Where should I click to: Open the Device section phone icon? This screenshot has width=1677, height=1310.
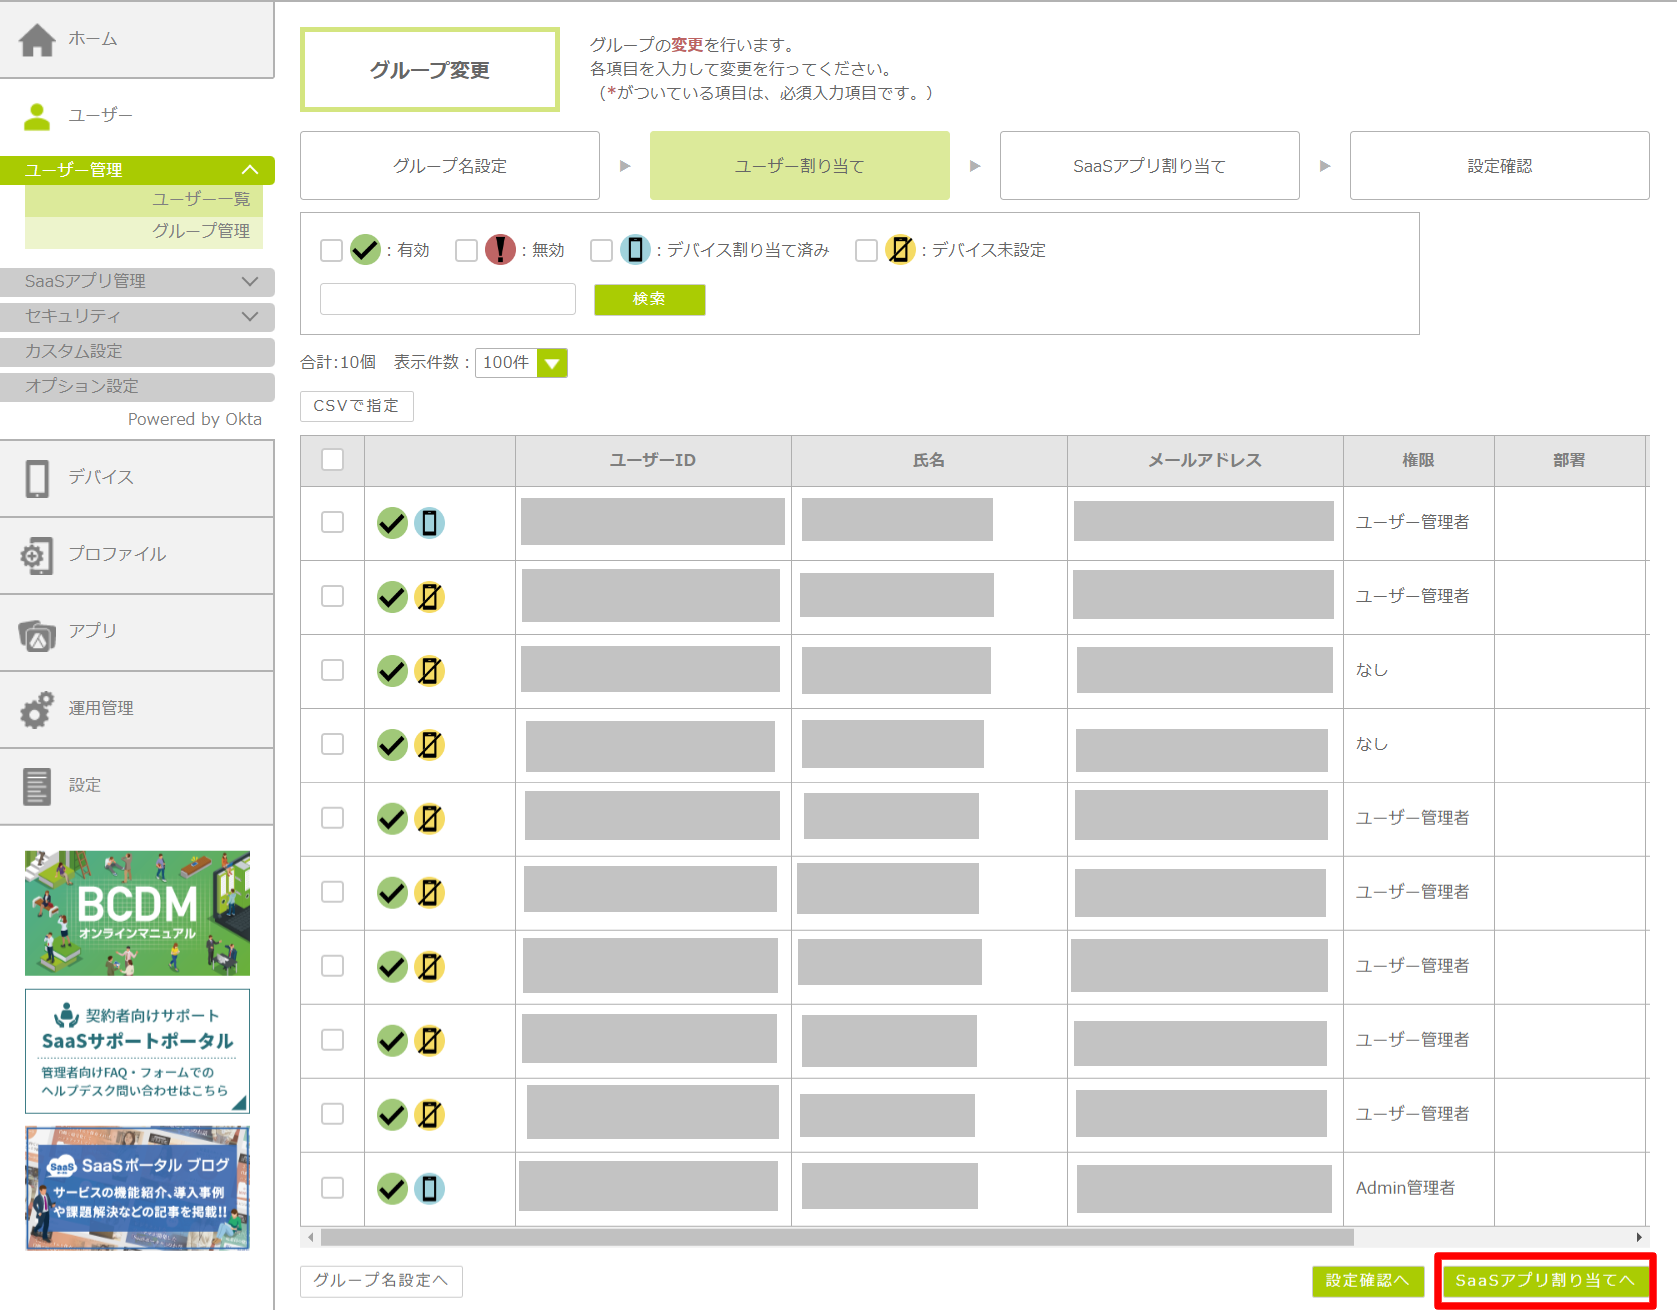(37, 479)
